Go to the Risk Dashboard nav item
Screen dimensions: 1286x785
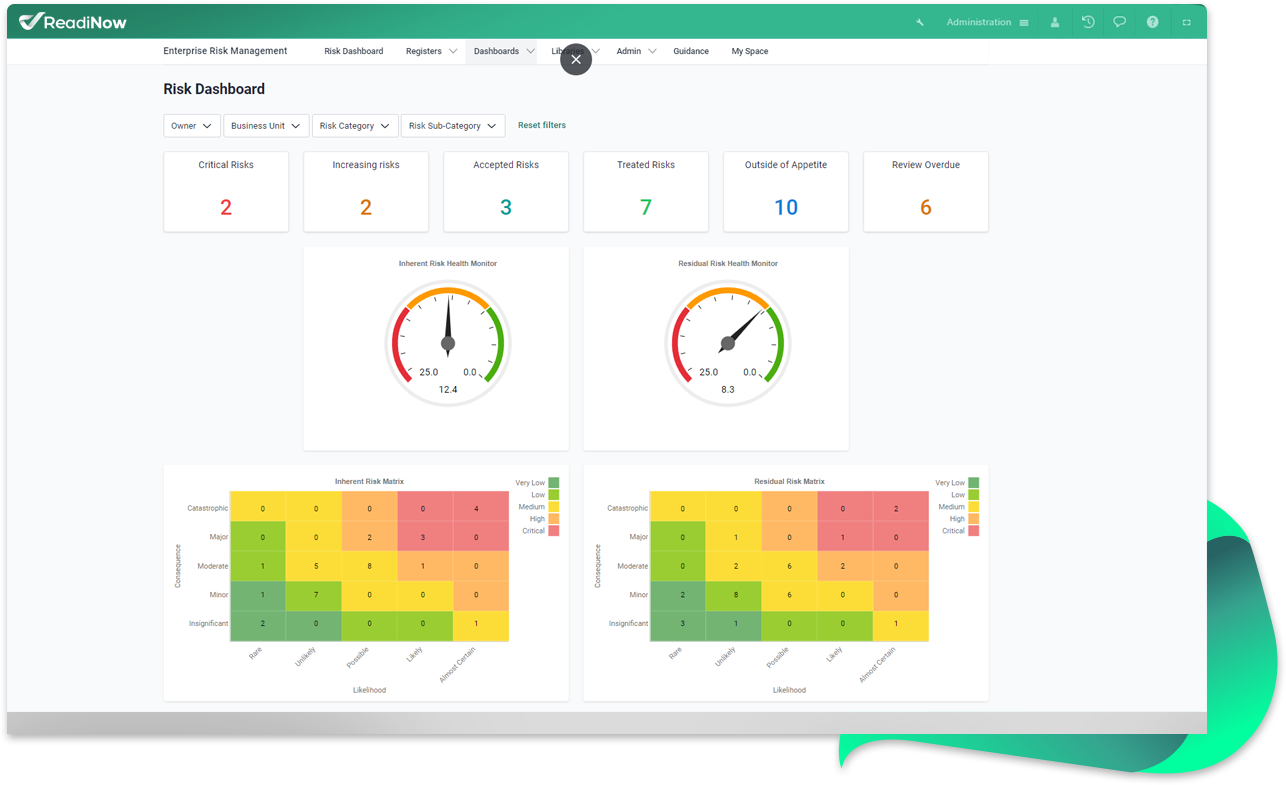click(354, 51)
